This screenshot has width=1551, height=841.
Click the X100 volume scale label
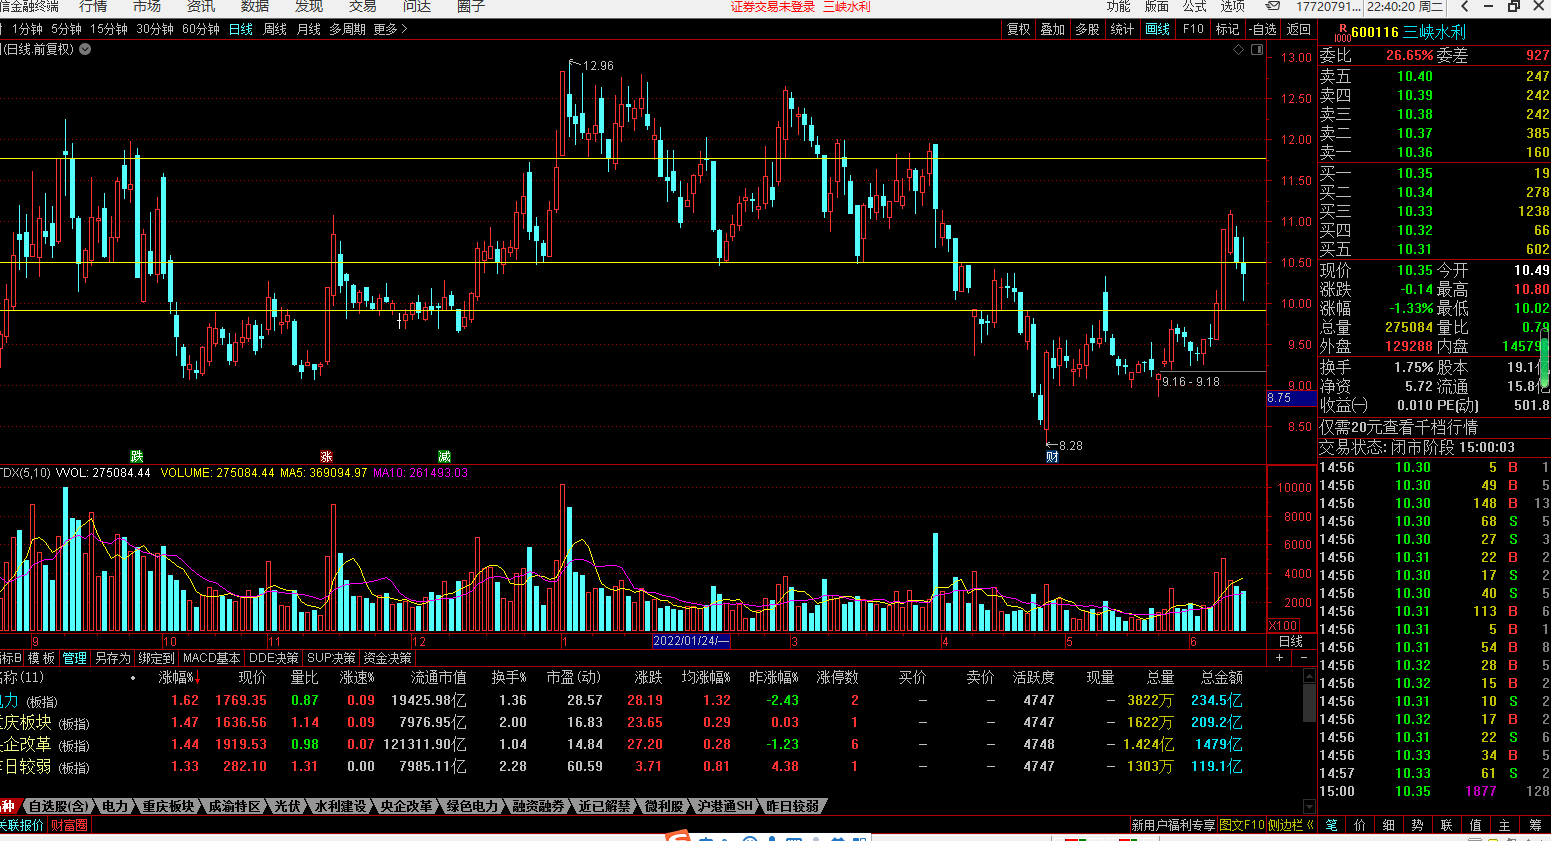pos(1284,626)
